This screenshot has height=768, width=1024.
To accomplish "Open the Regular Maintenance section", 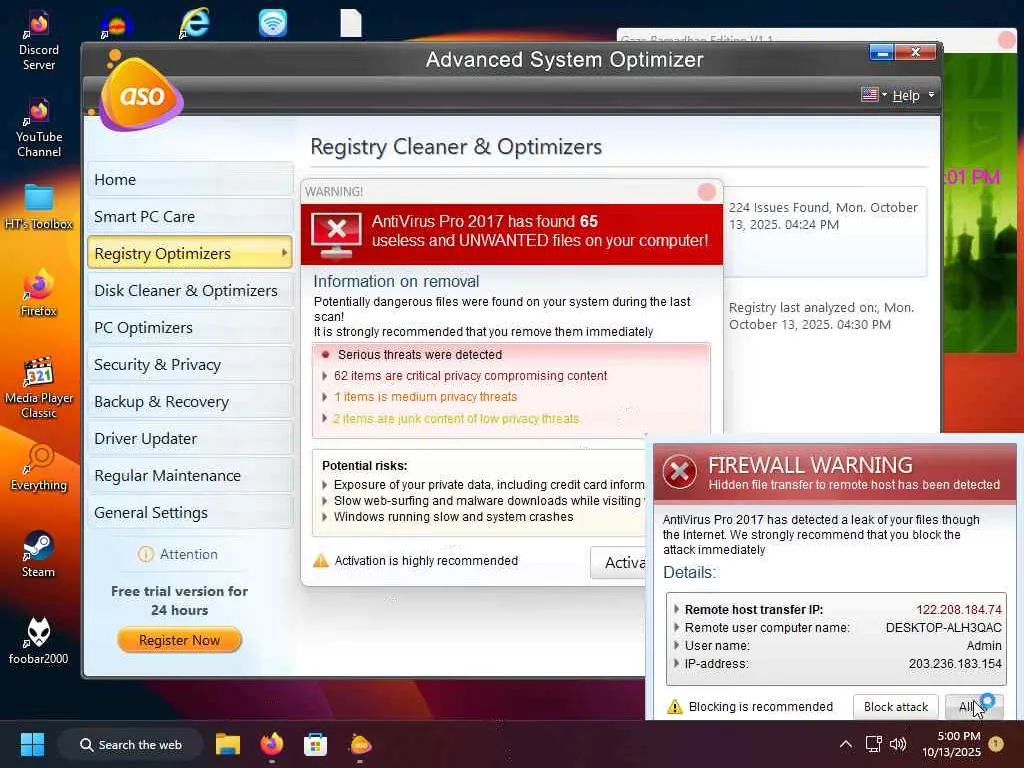I will click(189, 475).
